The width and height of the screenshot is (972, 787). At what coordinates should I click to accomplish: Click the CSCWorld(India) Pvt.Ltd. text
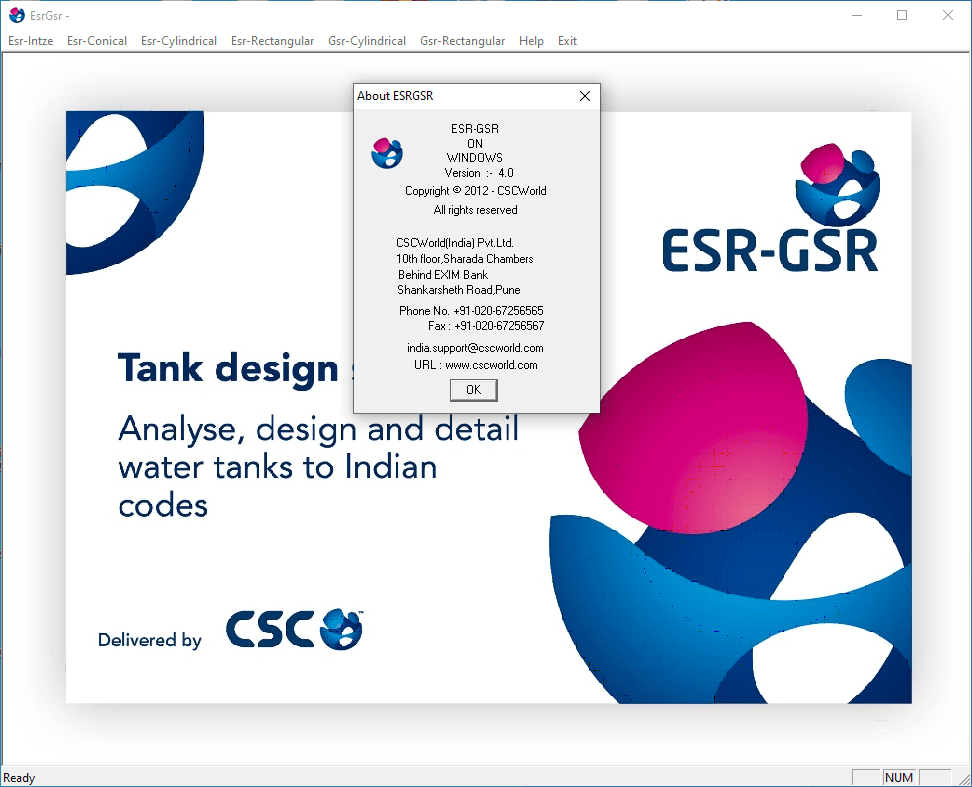tap(454, 243)
